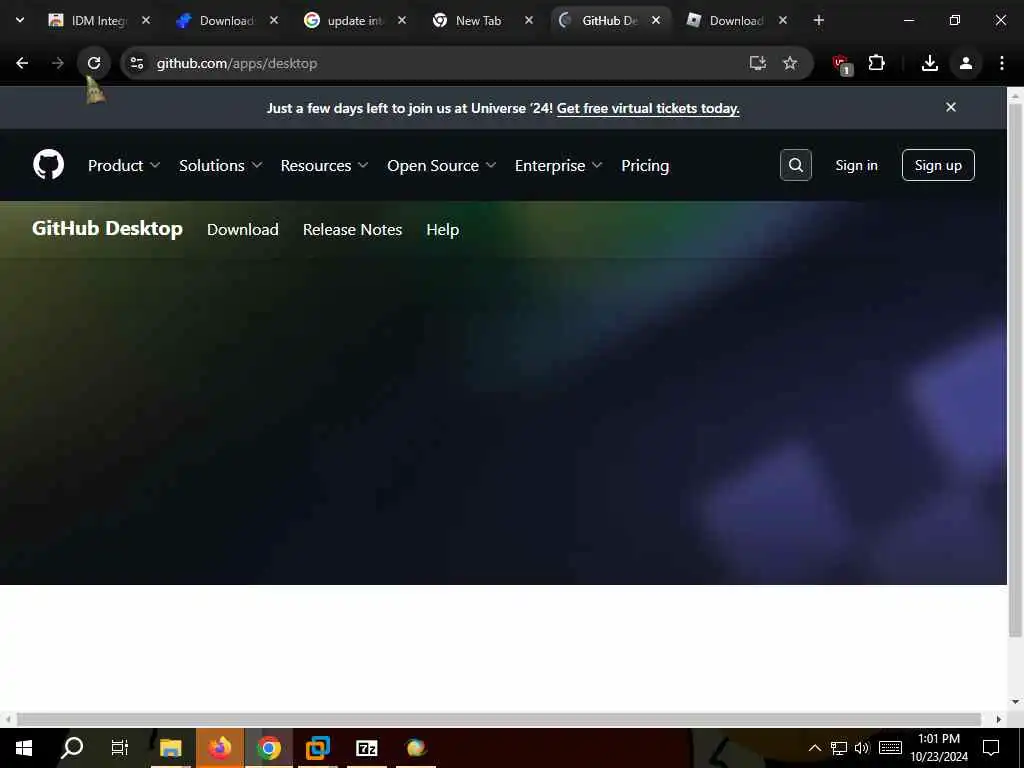Click the vertical scrollbar thumb
The height and width of the screenshot is (768, 1024).
(1015, 369)
